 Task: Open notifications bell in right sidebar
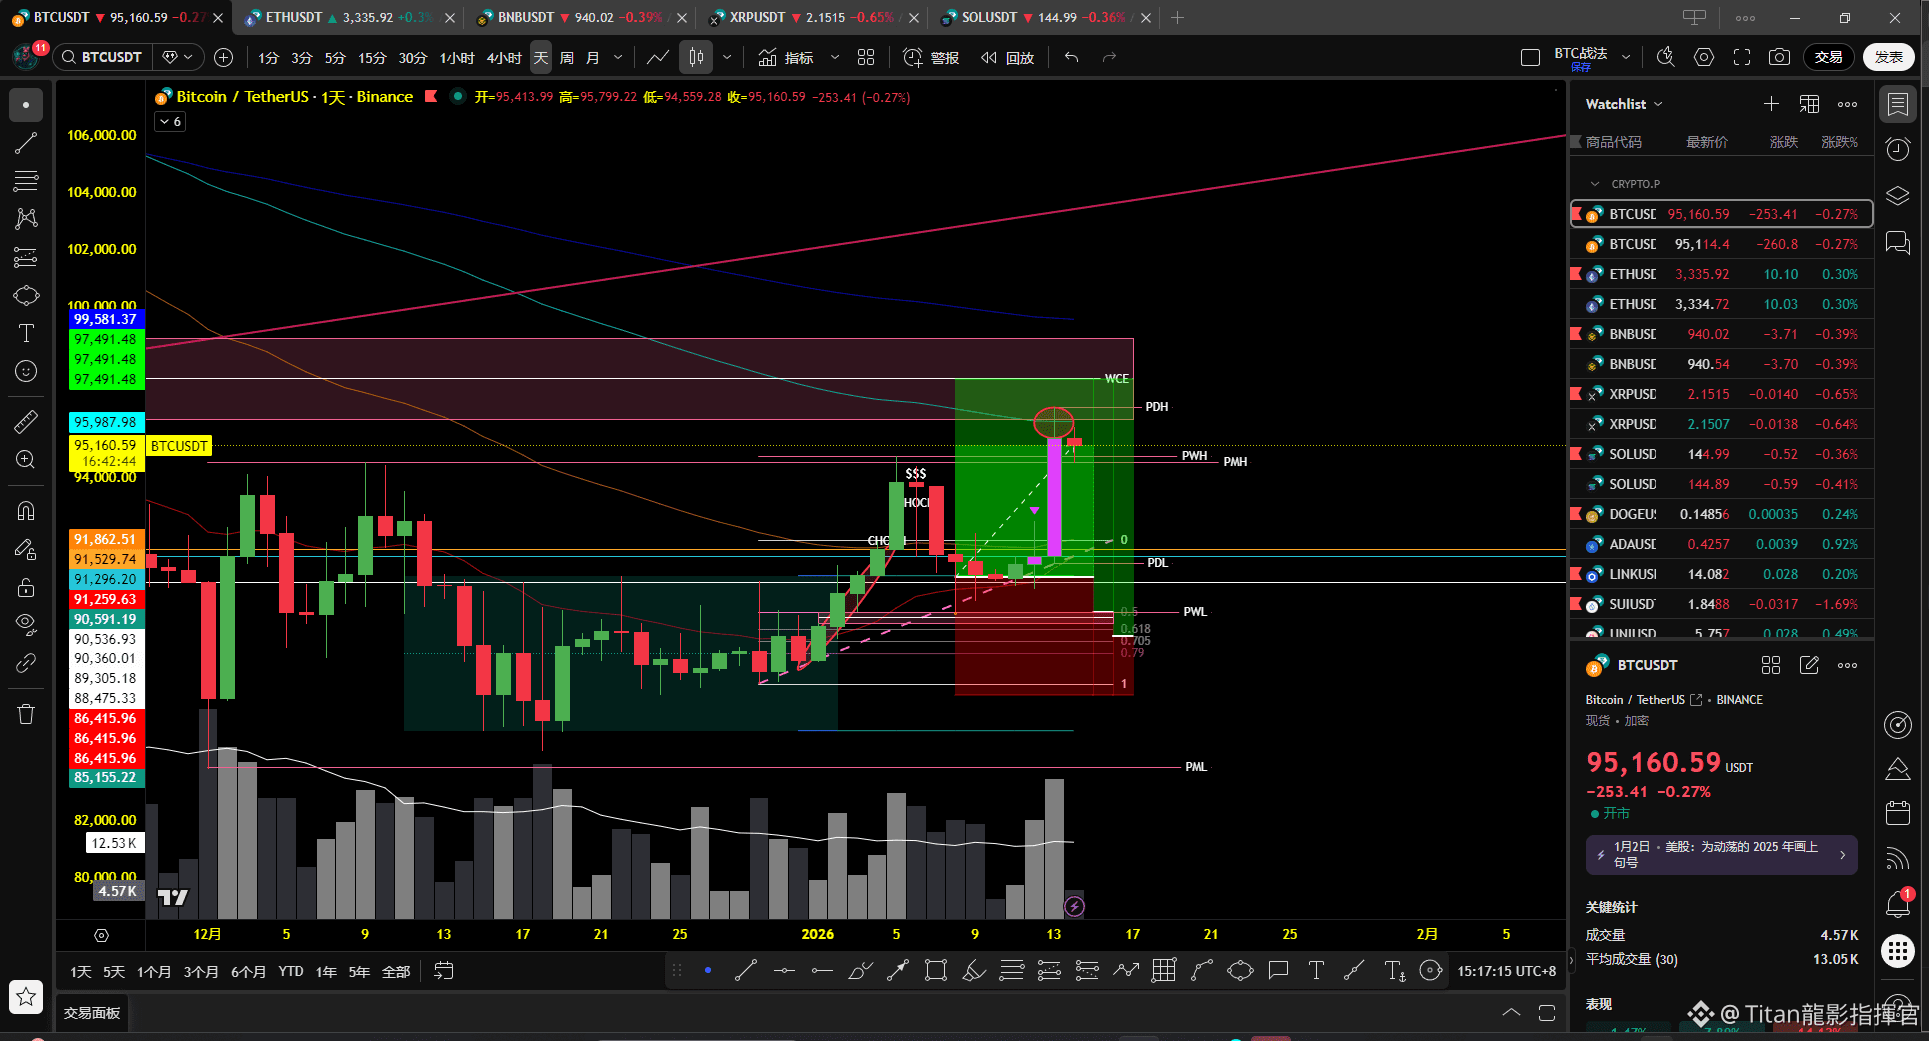1897,903
